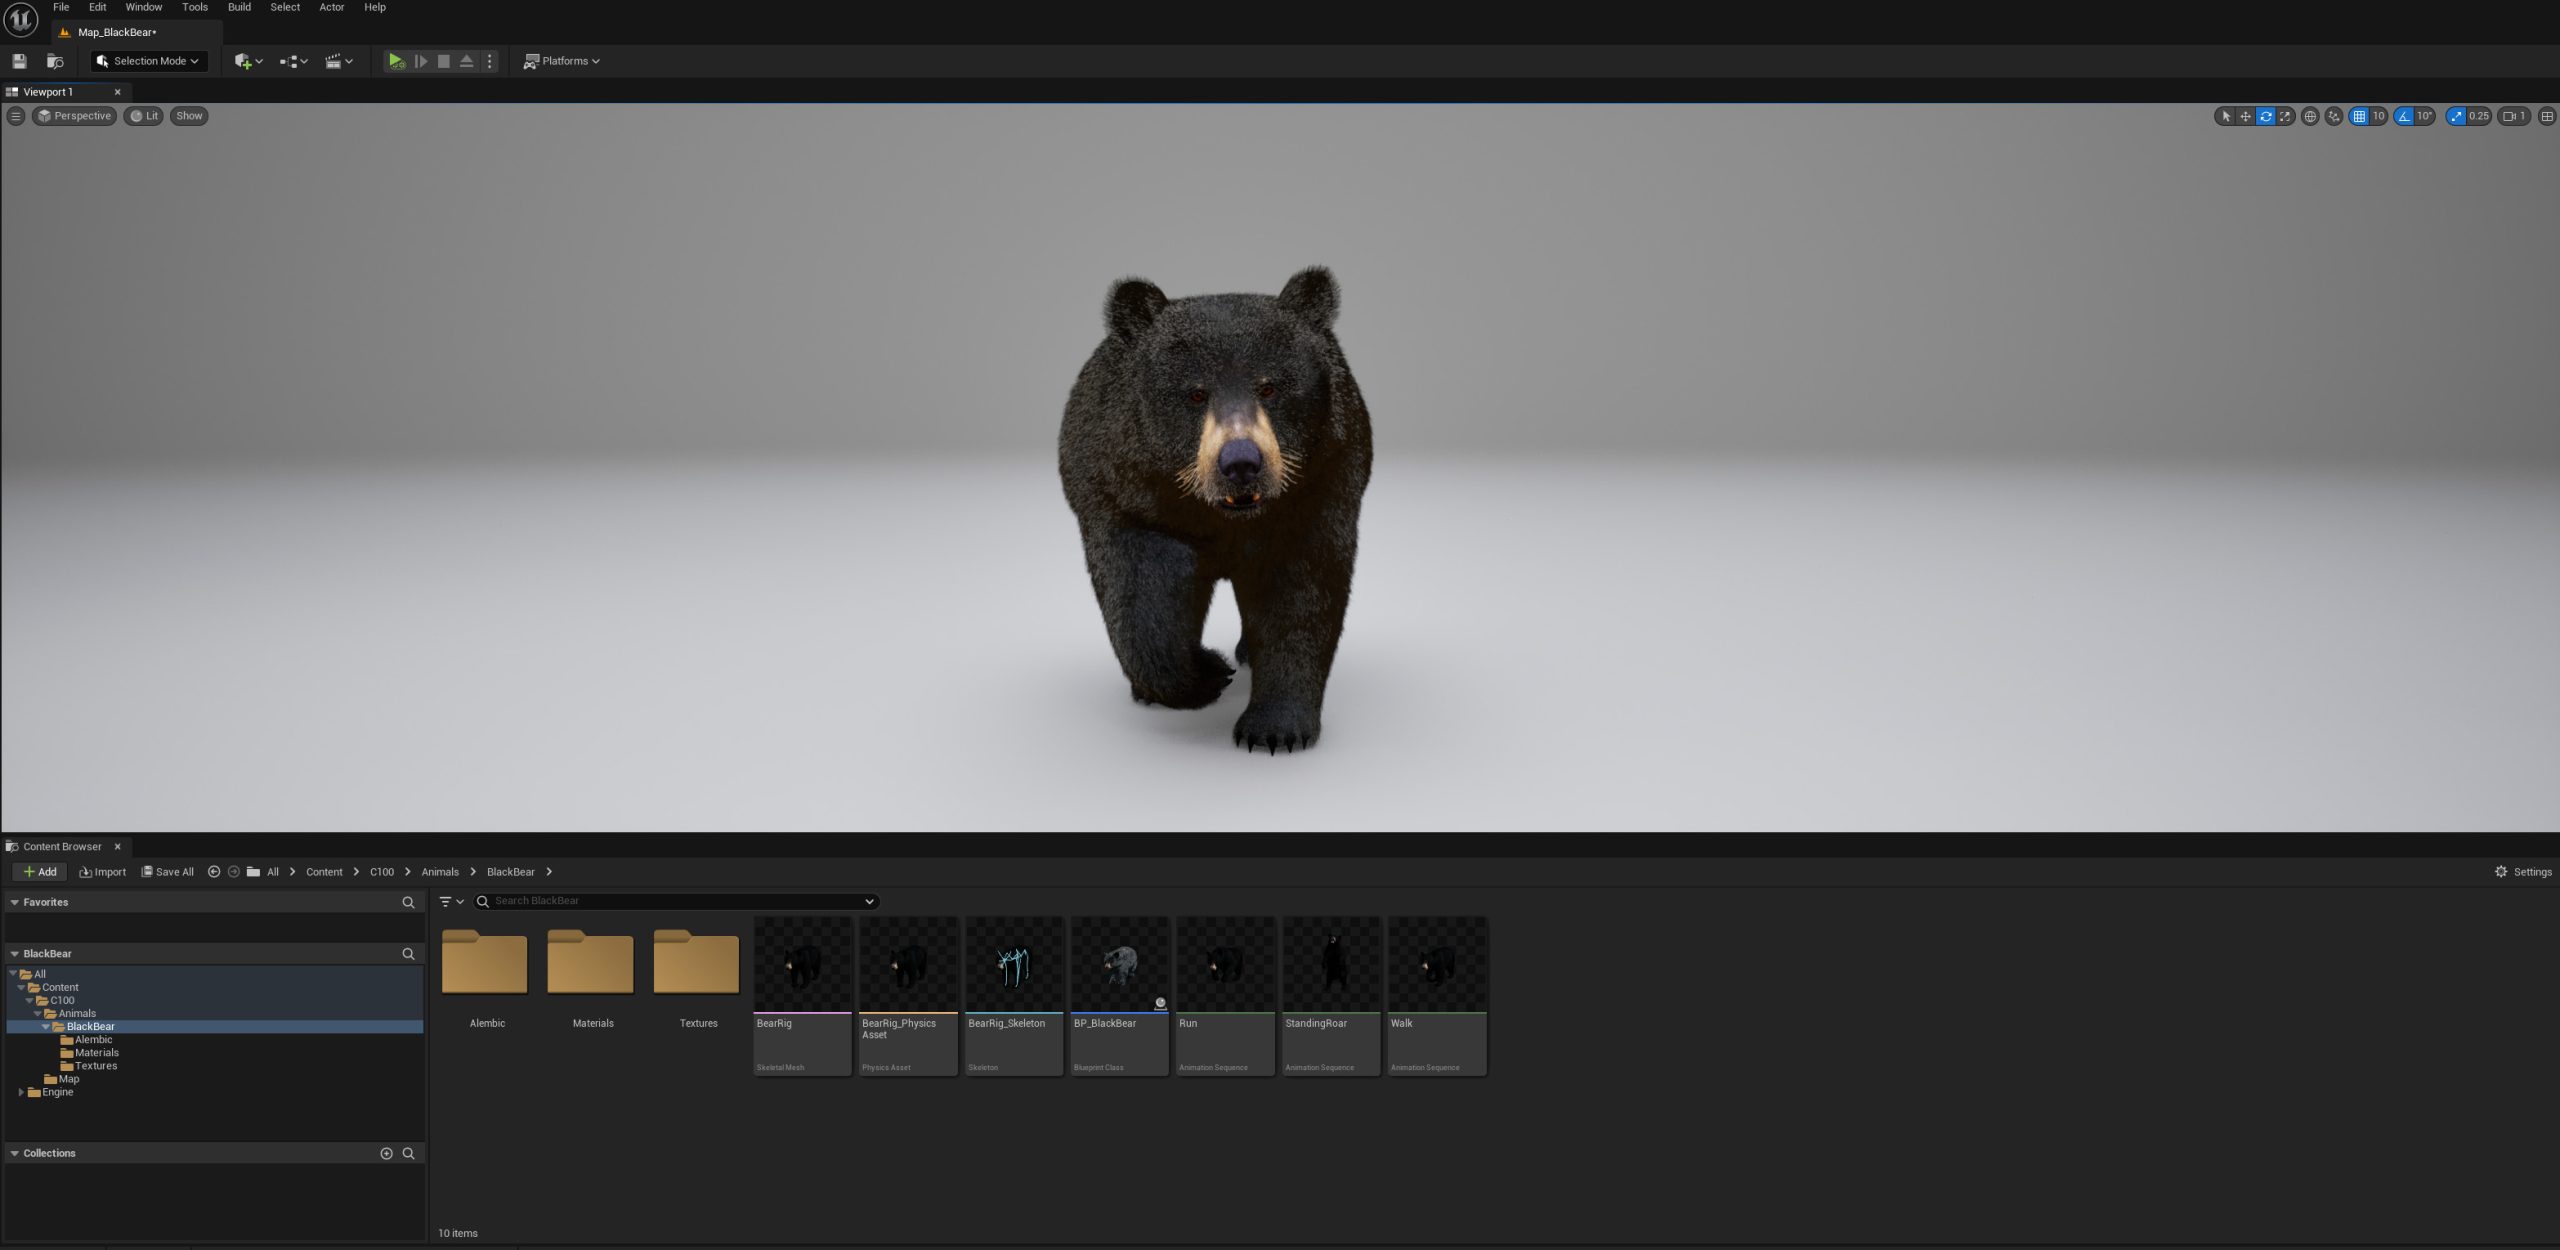Click the Save All button
The image size is (2560, 1250).
point(168,872)
